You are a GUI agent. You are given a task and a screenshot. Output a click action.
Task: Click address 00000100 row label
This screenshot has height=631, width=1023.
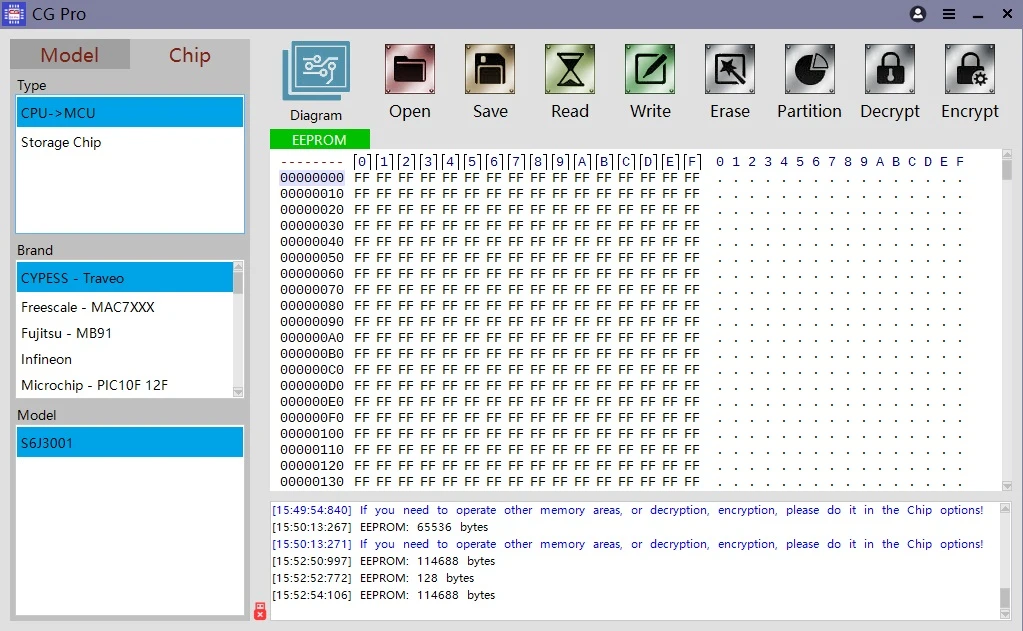tap(312, 433)
